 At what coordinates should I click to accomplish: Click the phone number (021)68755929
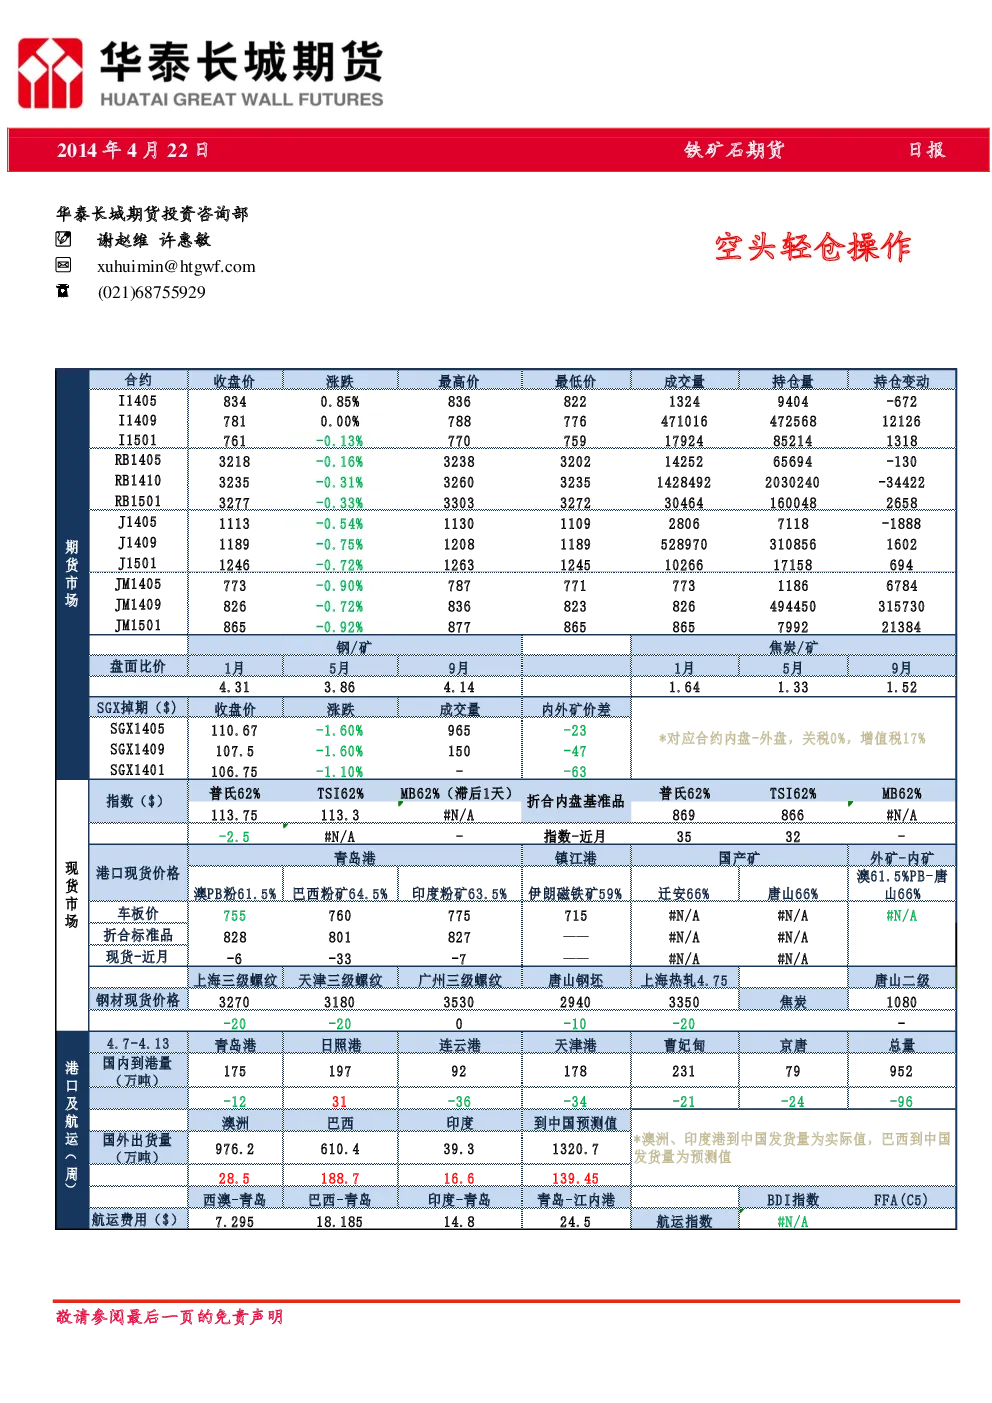(151, 292)
